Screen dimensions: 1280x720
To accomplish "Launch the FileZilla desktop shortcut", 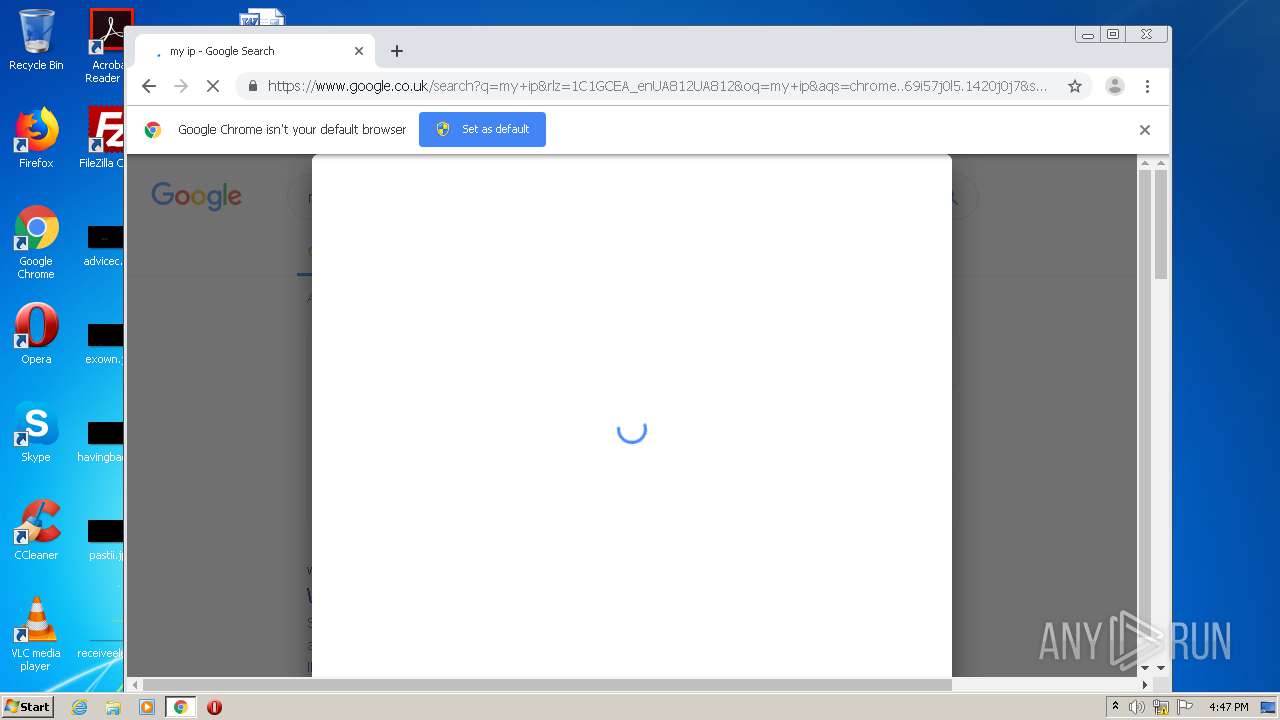I will pos(104,138).
